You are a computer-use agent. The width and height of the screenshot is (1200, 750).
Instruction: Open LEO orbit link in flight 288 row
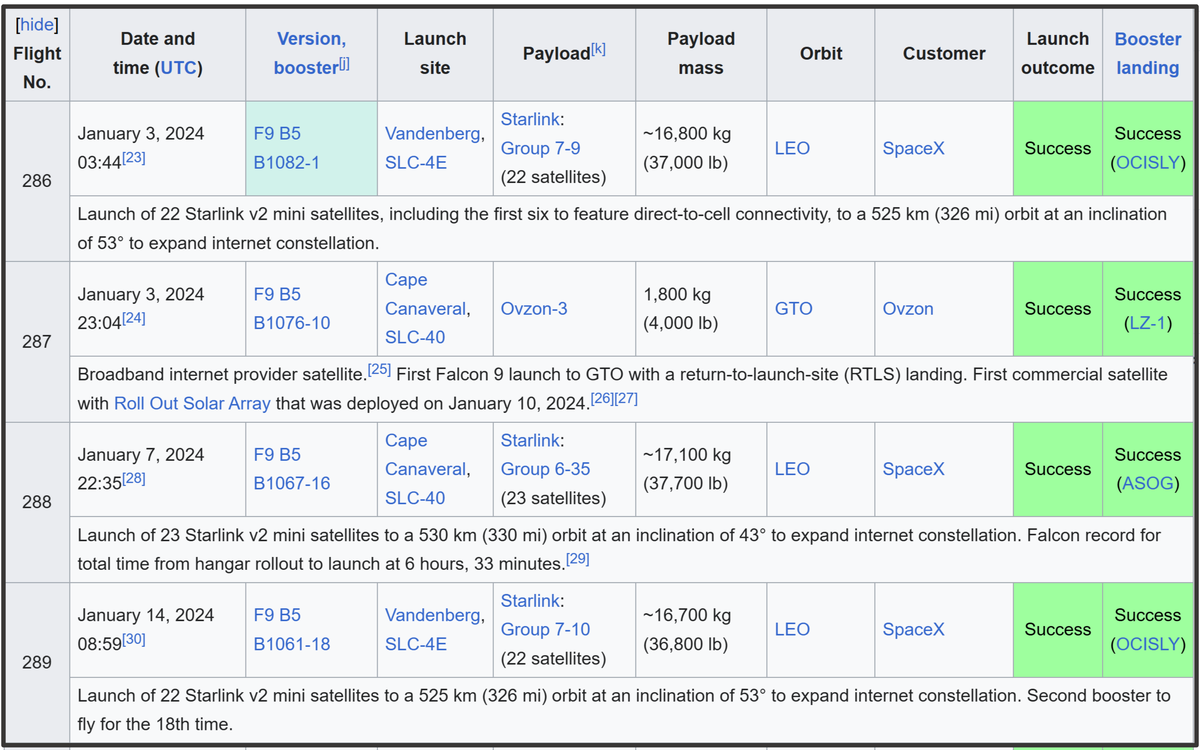click(792, 469)
